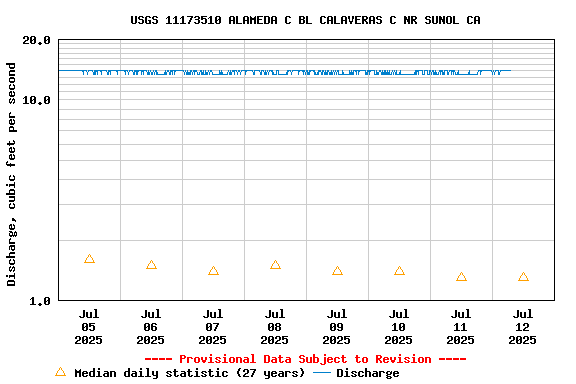Select the Jul 10 2025 date label
The image size is (576, 384).
coord(399,327)
